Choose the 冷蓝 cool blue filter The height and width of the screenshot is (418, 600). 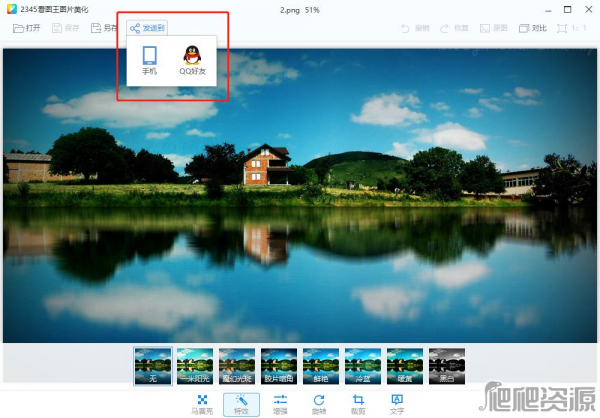pos(362,365)
